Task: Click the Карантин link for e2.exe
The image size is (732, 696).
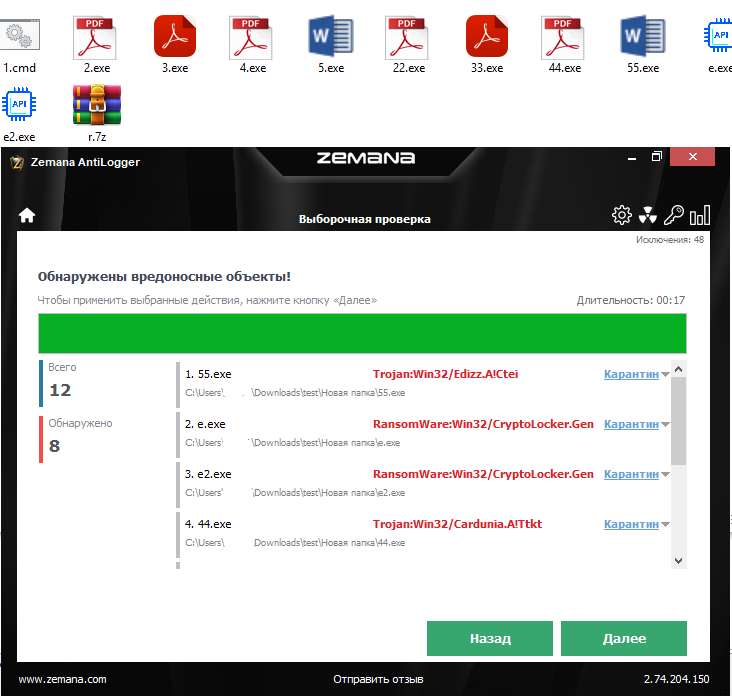Action: tap(631, 474)
